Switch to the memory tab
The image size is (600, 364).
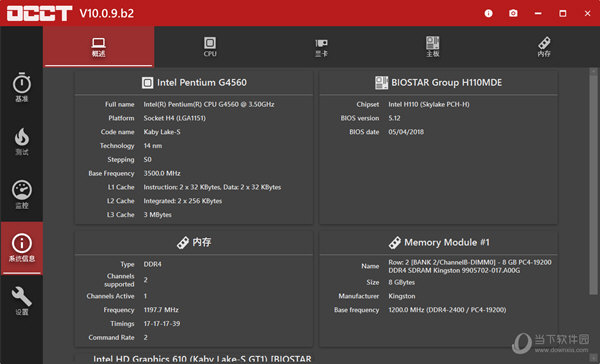click(x=544, y=47)
